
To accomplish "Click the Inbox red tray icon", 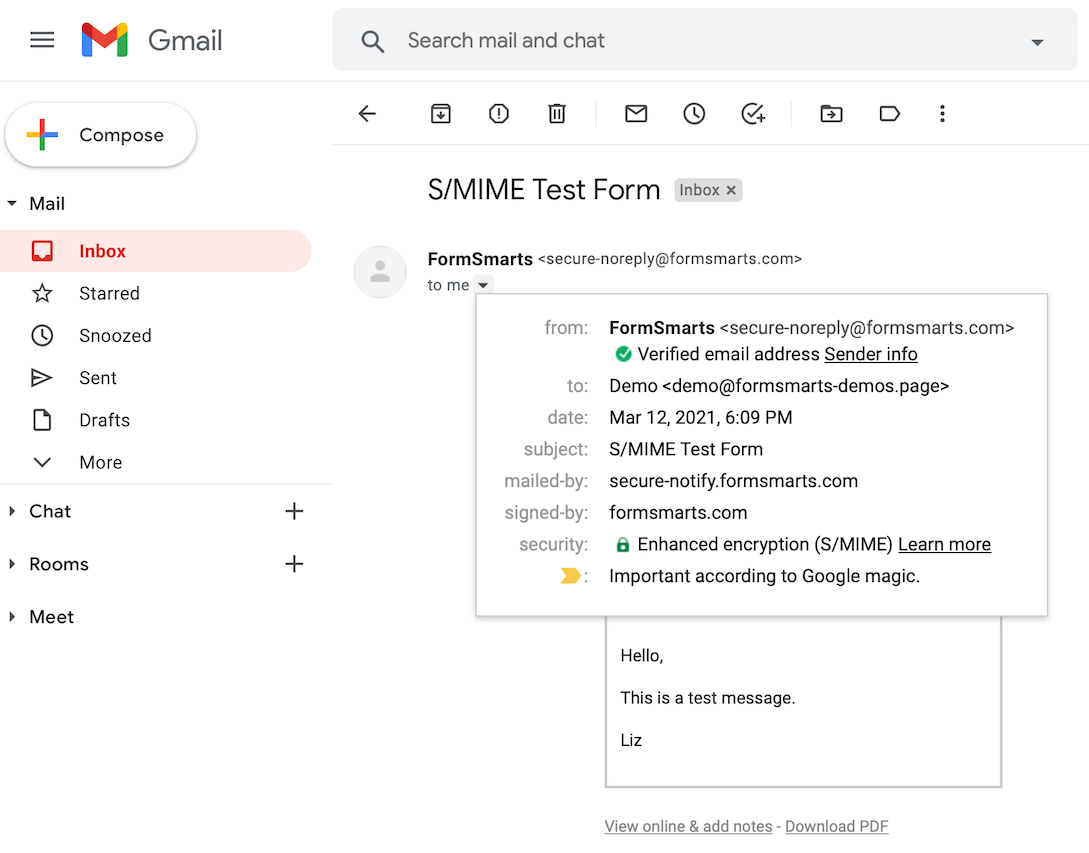I will pos(42,251).
